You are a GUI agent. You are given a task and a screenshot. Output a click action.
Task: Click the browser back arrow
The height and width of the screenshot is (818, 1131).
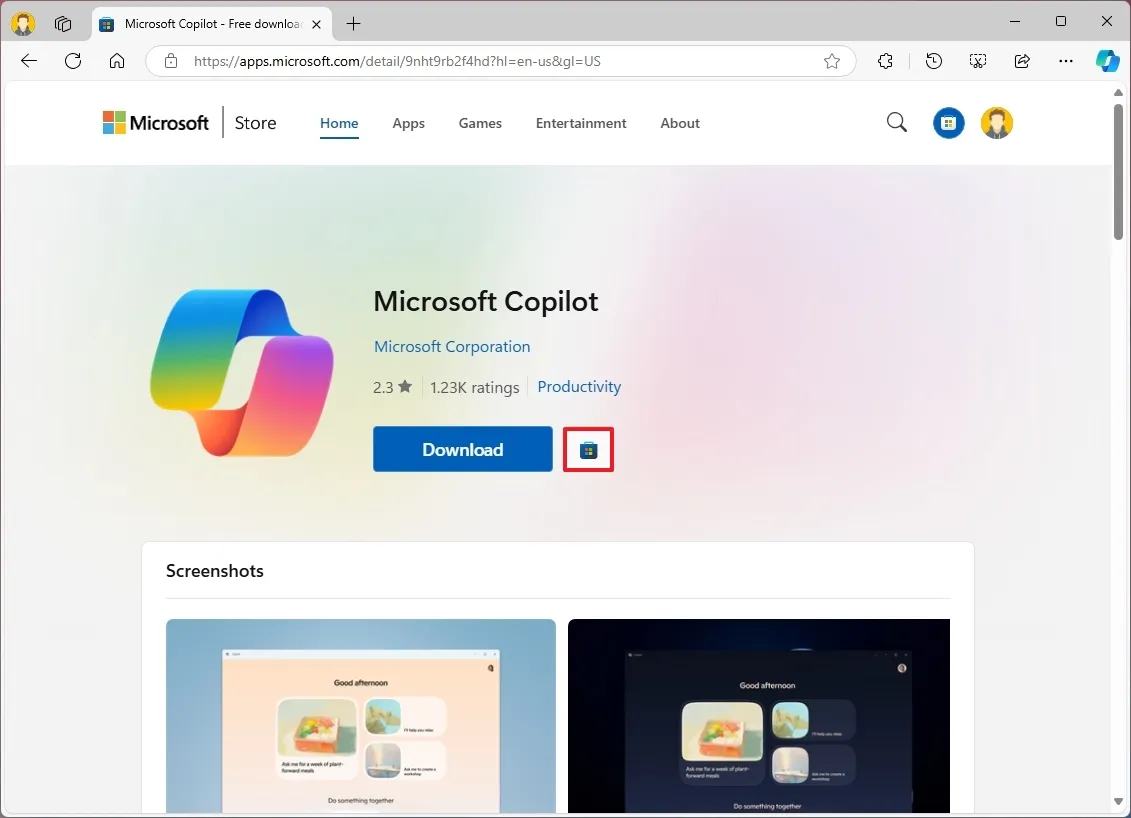pyautogui.click(x=29, y=61)
